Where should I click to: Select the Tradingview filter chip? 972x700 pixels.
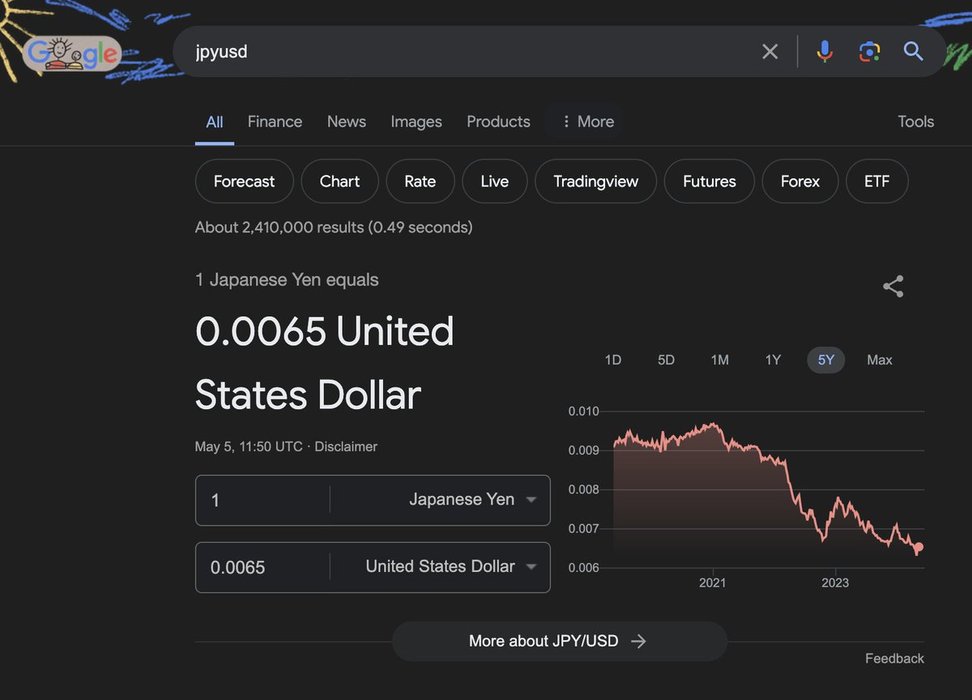click(595, 182)
